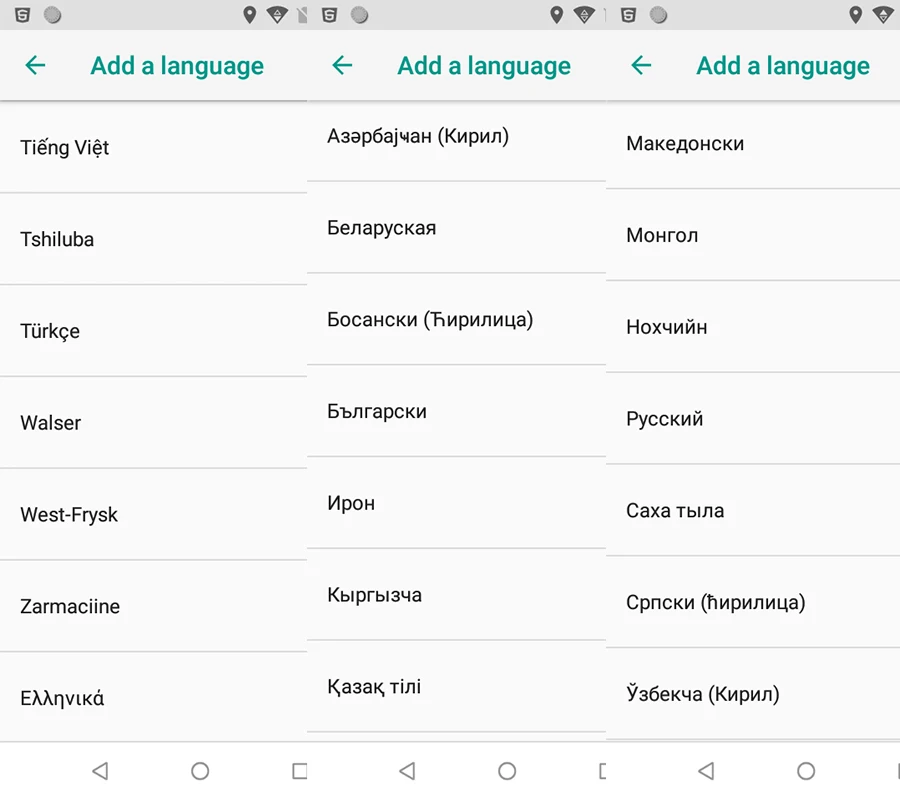This screenshot has height=801, width=900.
Task: Select West-Frysk language
Action: click(x=153, y=515)
